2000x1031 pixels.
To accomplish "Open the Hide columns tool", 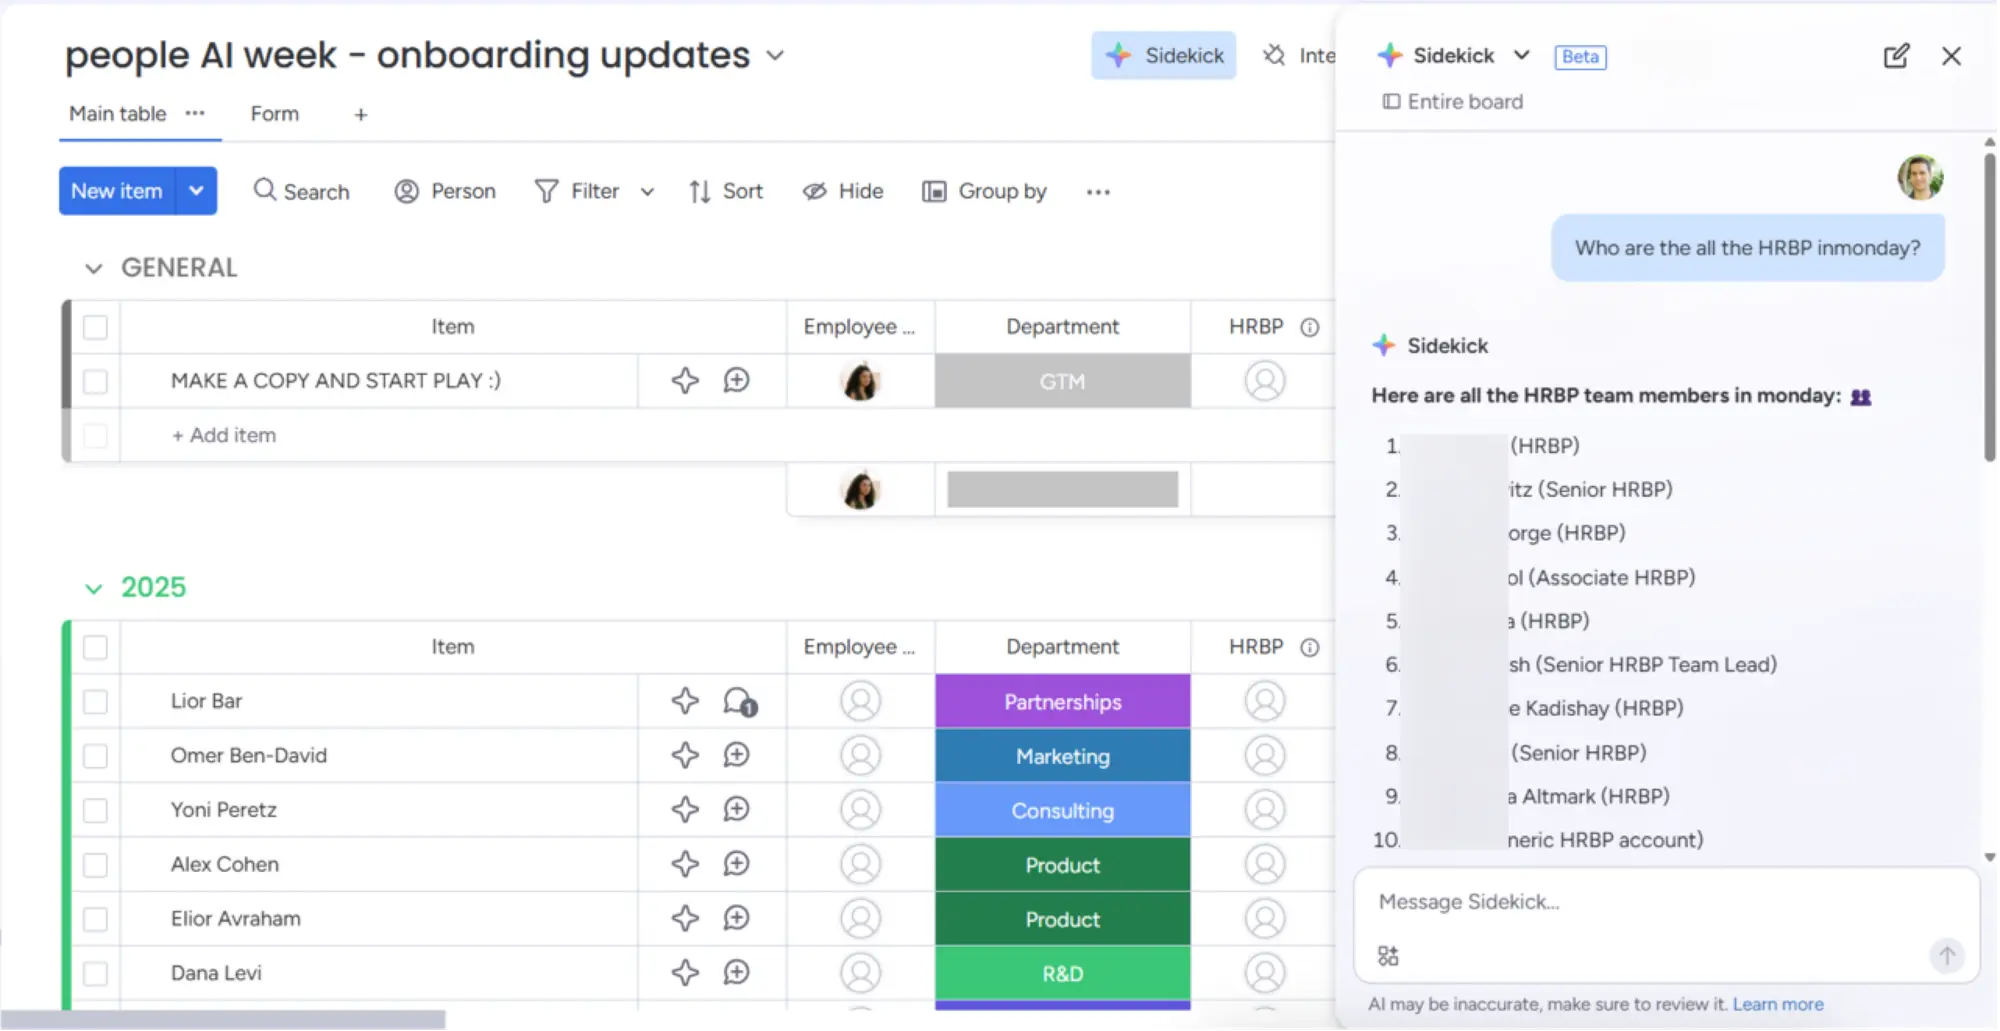I will point(843,191).
